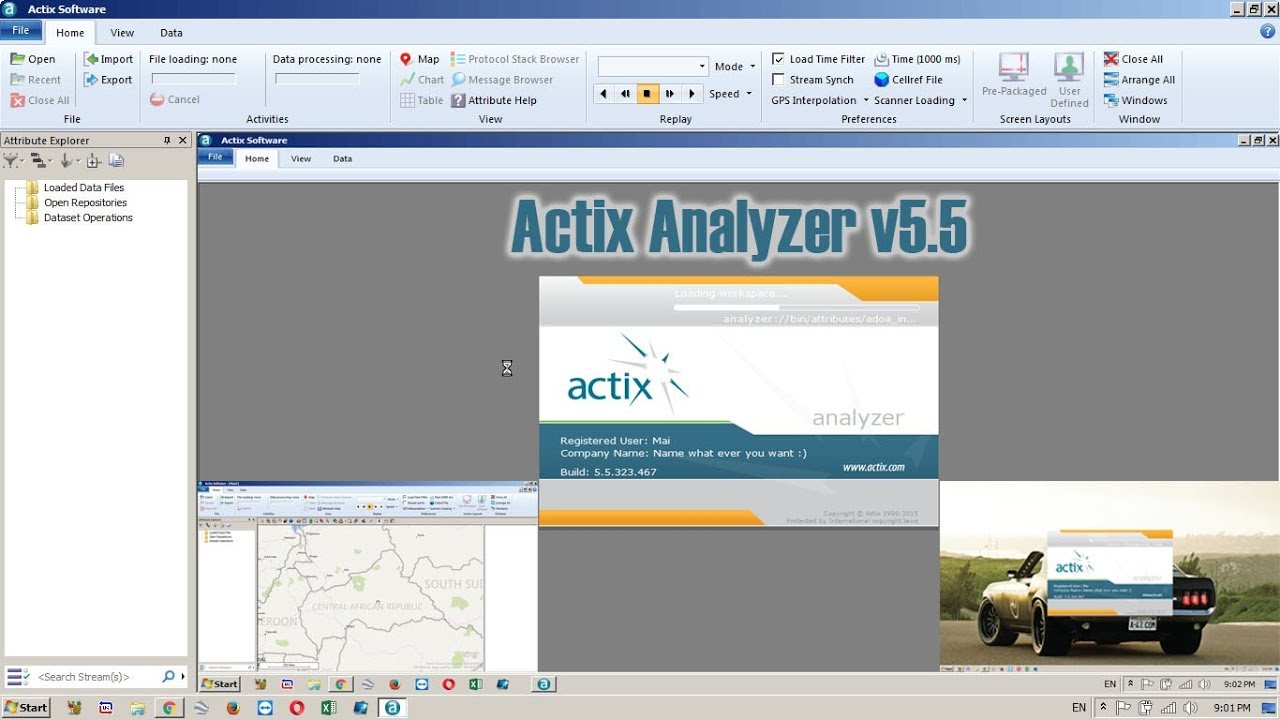Viewport: 1280px width, 720px height.
Task: Click the Replay play-backward button
Action: pyautogui.click(x=603, y=94)
